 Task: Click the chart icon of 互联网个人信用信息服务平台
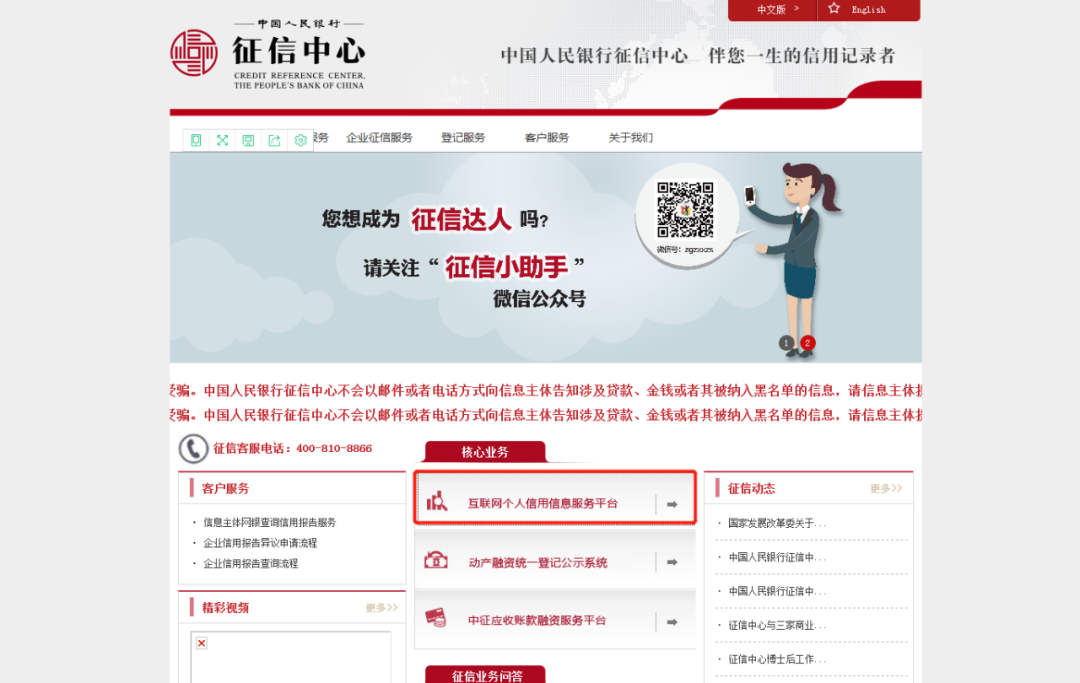437,501
